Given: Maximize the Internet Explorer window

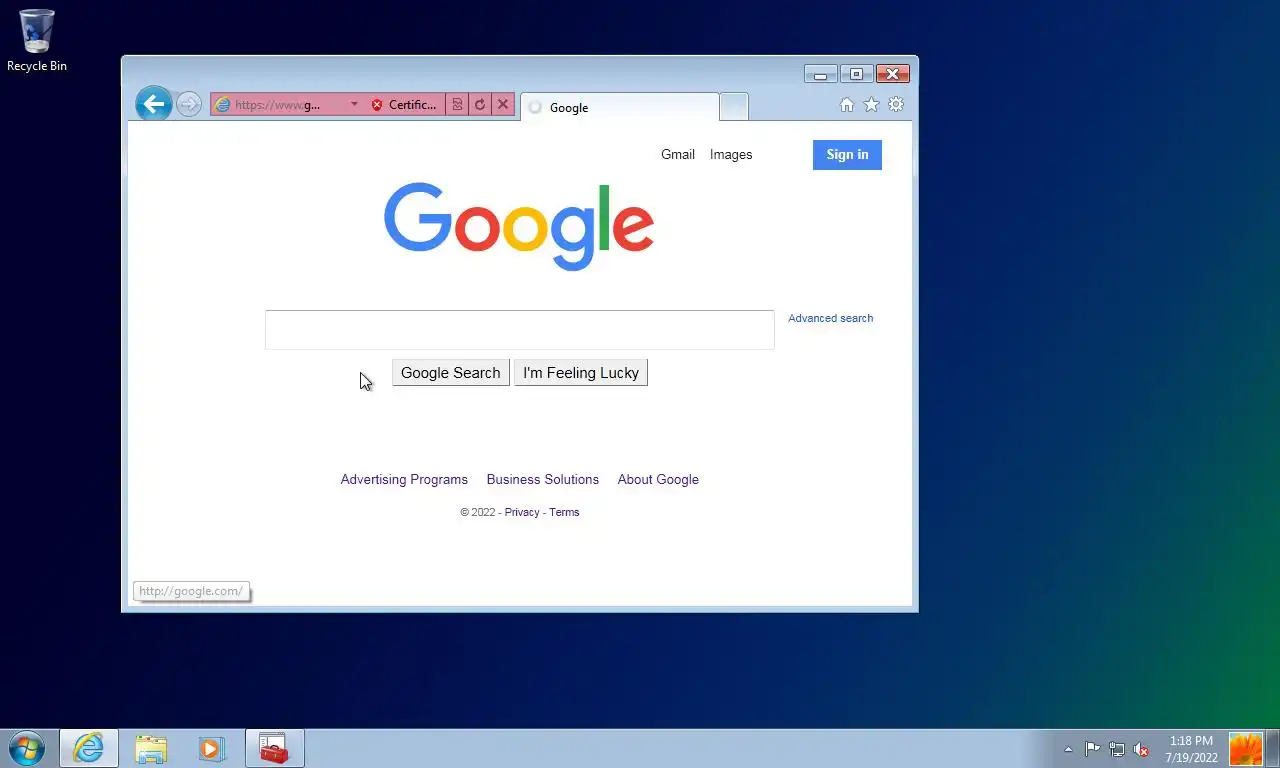Looking at the screenshot, I should (856, 74).
